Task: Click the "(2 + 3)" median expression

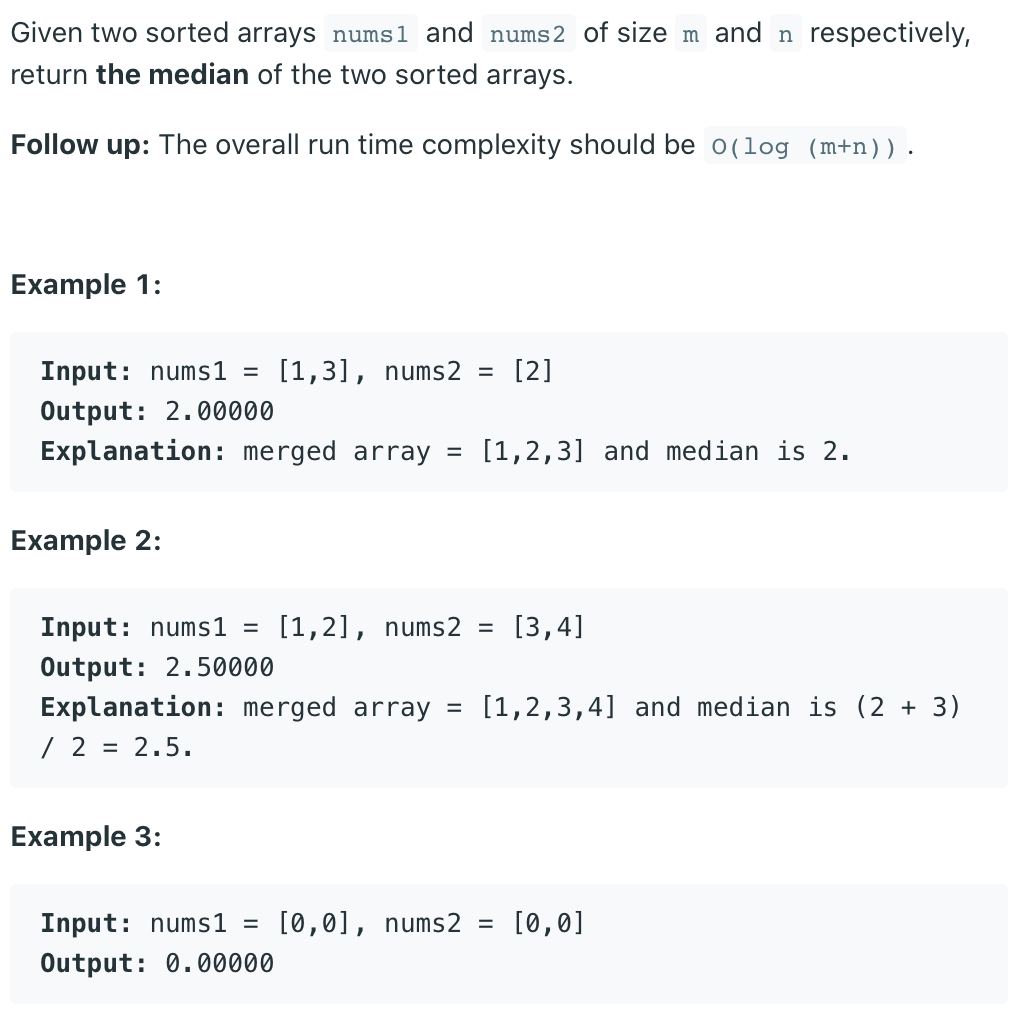Action: 908,707
